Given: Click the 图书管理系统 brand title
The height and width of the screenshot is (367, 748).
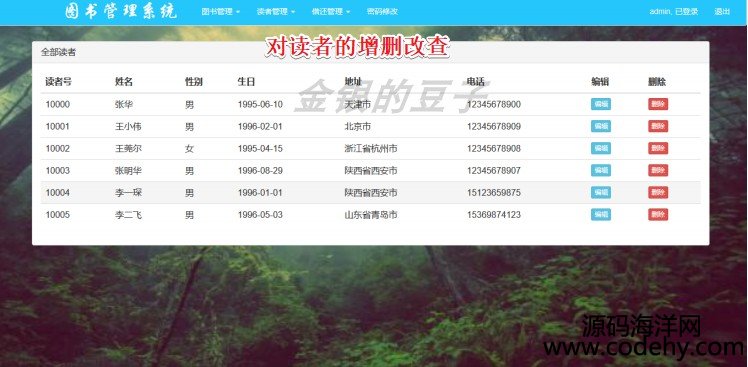Looking at the screenshot, I should pyautogui.click(x=121, y=11).
